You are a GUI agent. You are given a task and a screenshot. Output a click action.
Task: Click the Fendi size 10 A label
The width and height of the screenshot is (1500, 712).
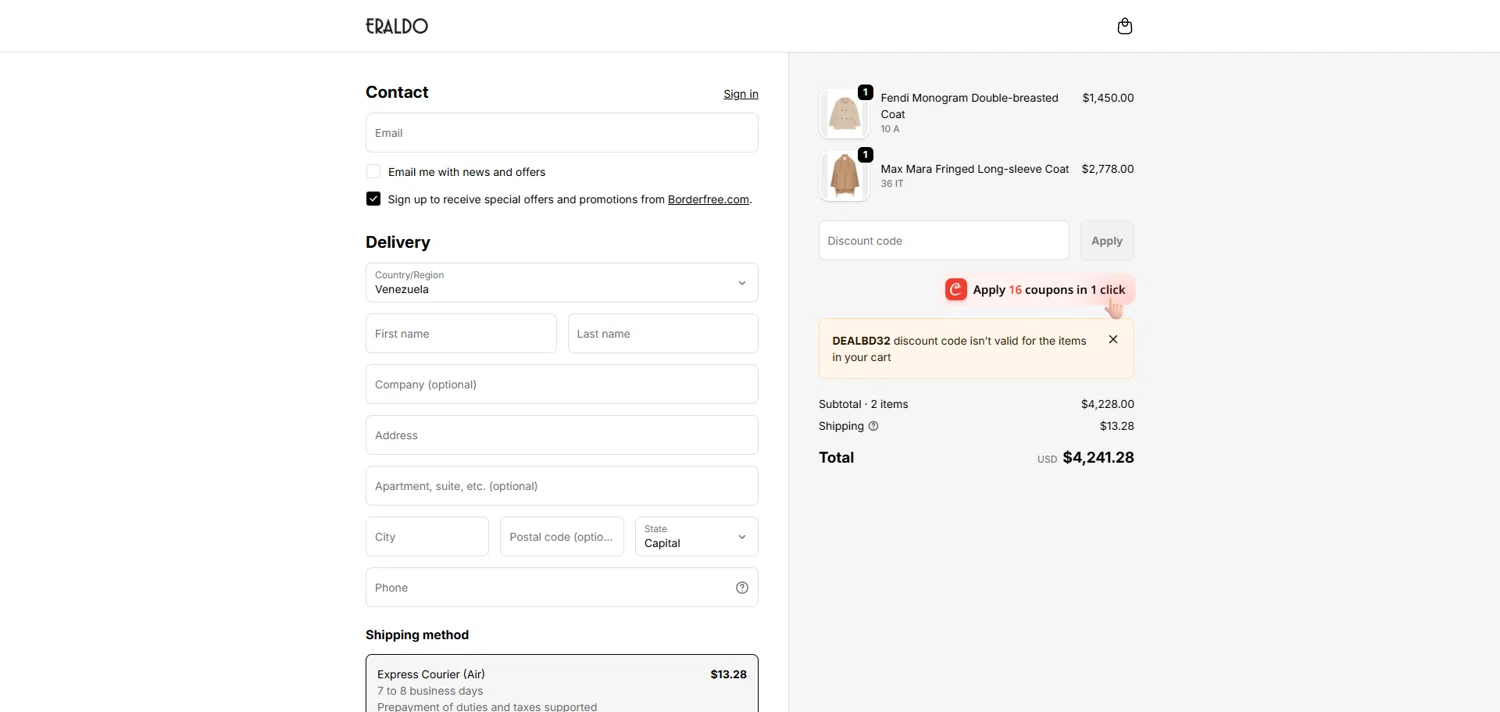click(x=890, y=129)
